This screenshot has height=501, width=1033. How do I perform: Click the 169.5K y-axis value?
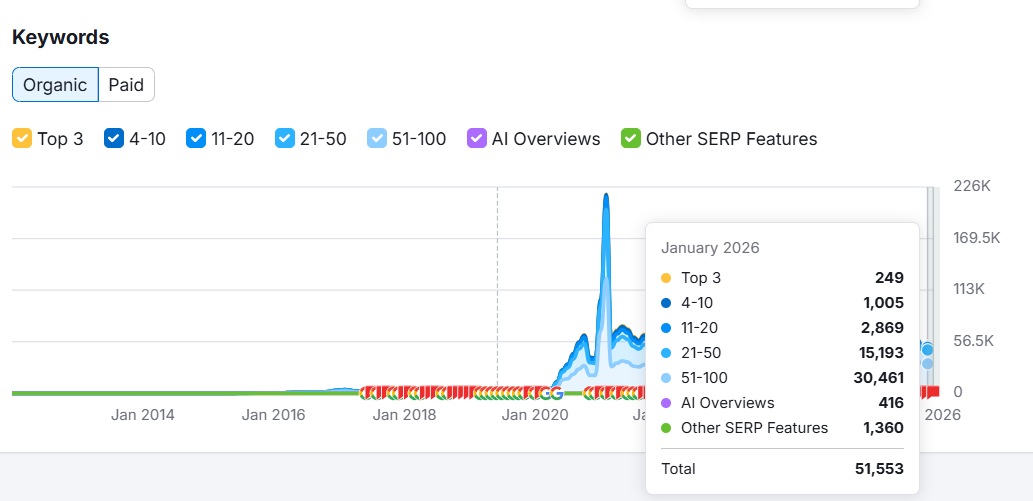click(x=977, y=238)
